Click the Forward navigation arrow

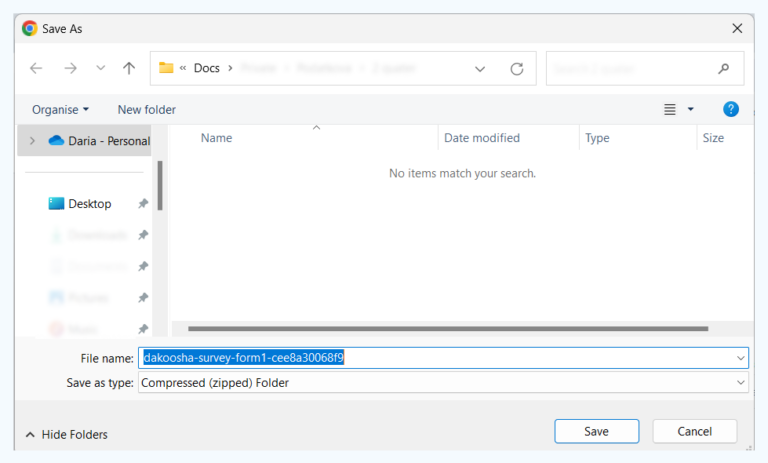click(x=70, y=69)
